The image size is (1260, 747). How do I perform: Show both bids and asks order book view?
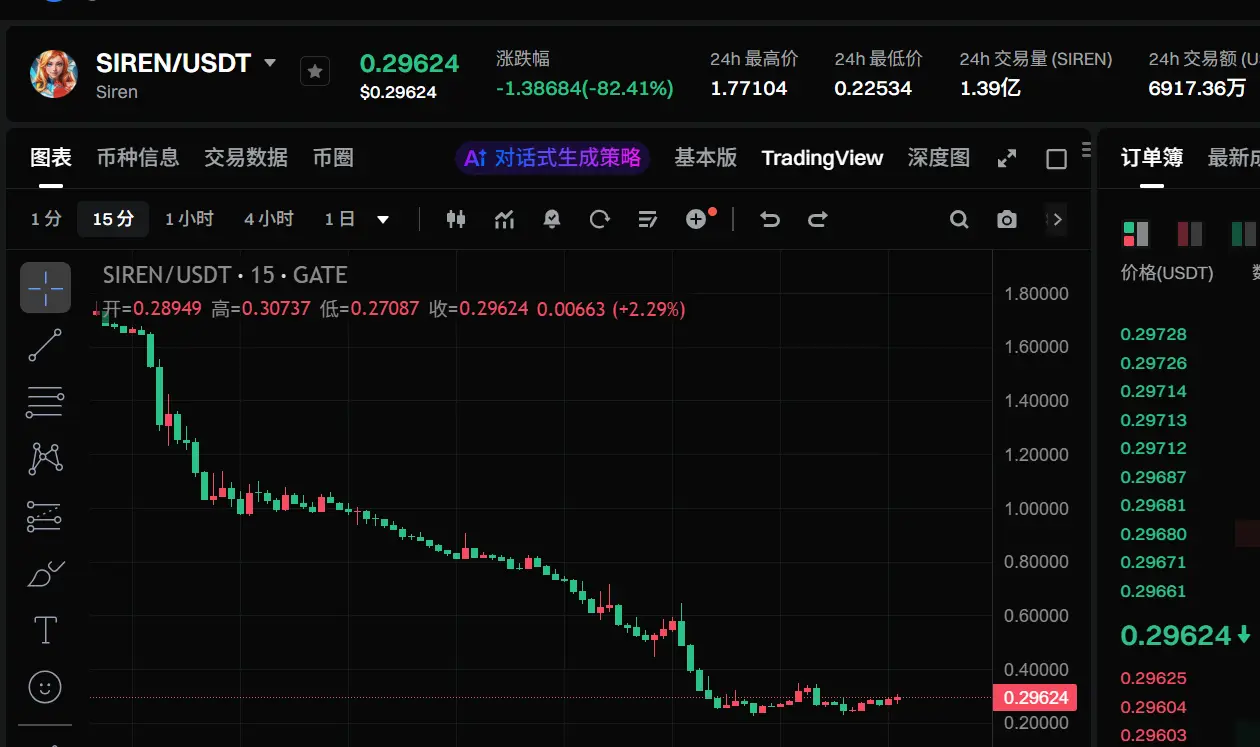coord(1136,234)
